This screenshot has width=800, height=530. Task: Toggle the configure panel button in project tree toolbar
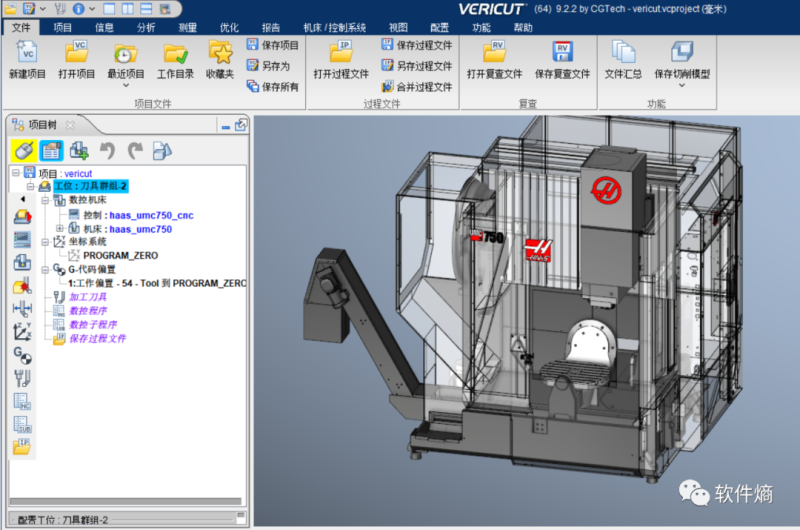51,151
